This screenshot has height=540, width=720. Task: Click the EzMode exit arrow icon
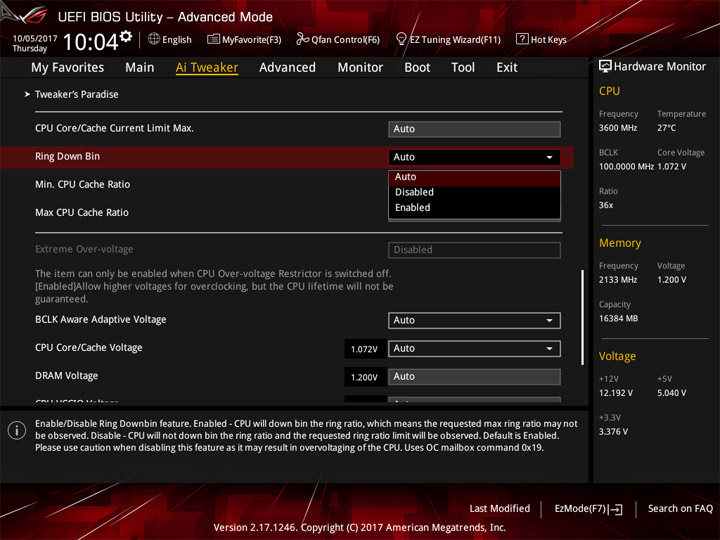point(616,509)
